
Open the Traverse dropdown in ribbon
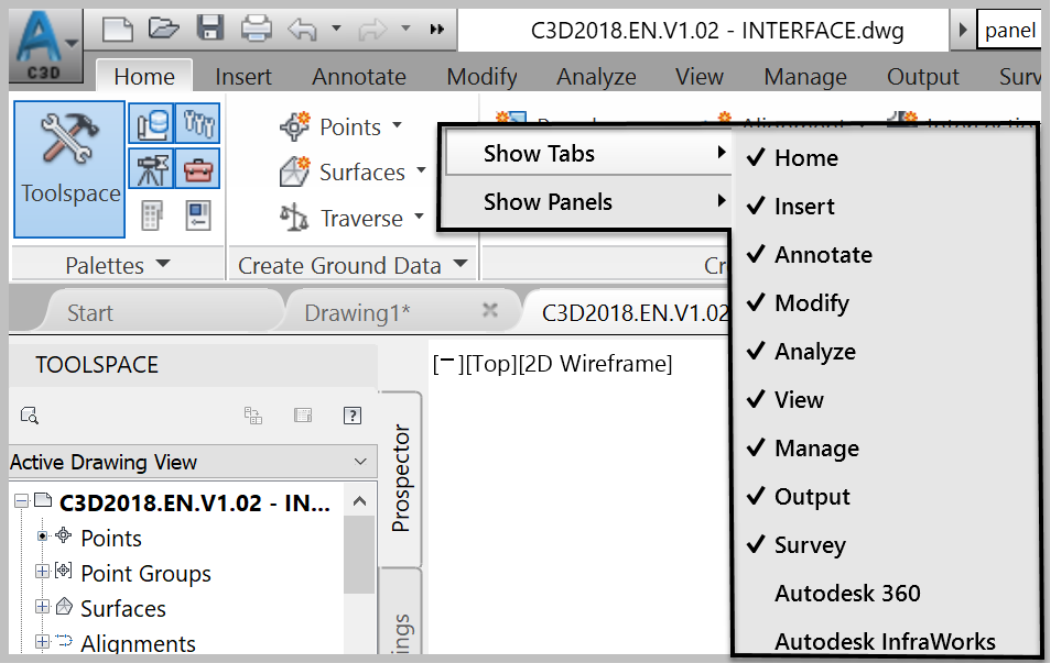pos(419,216)
